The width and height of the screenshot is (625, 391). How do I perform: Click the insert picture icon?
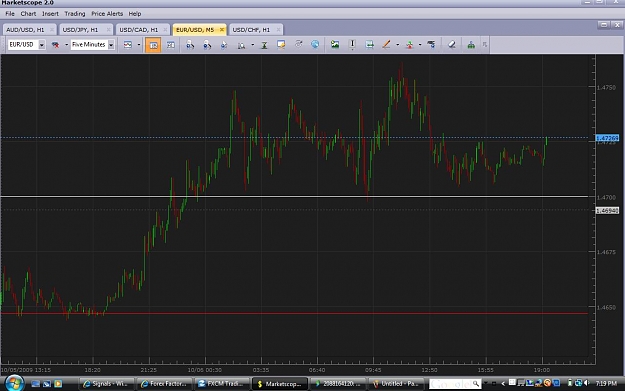335,45
